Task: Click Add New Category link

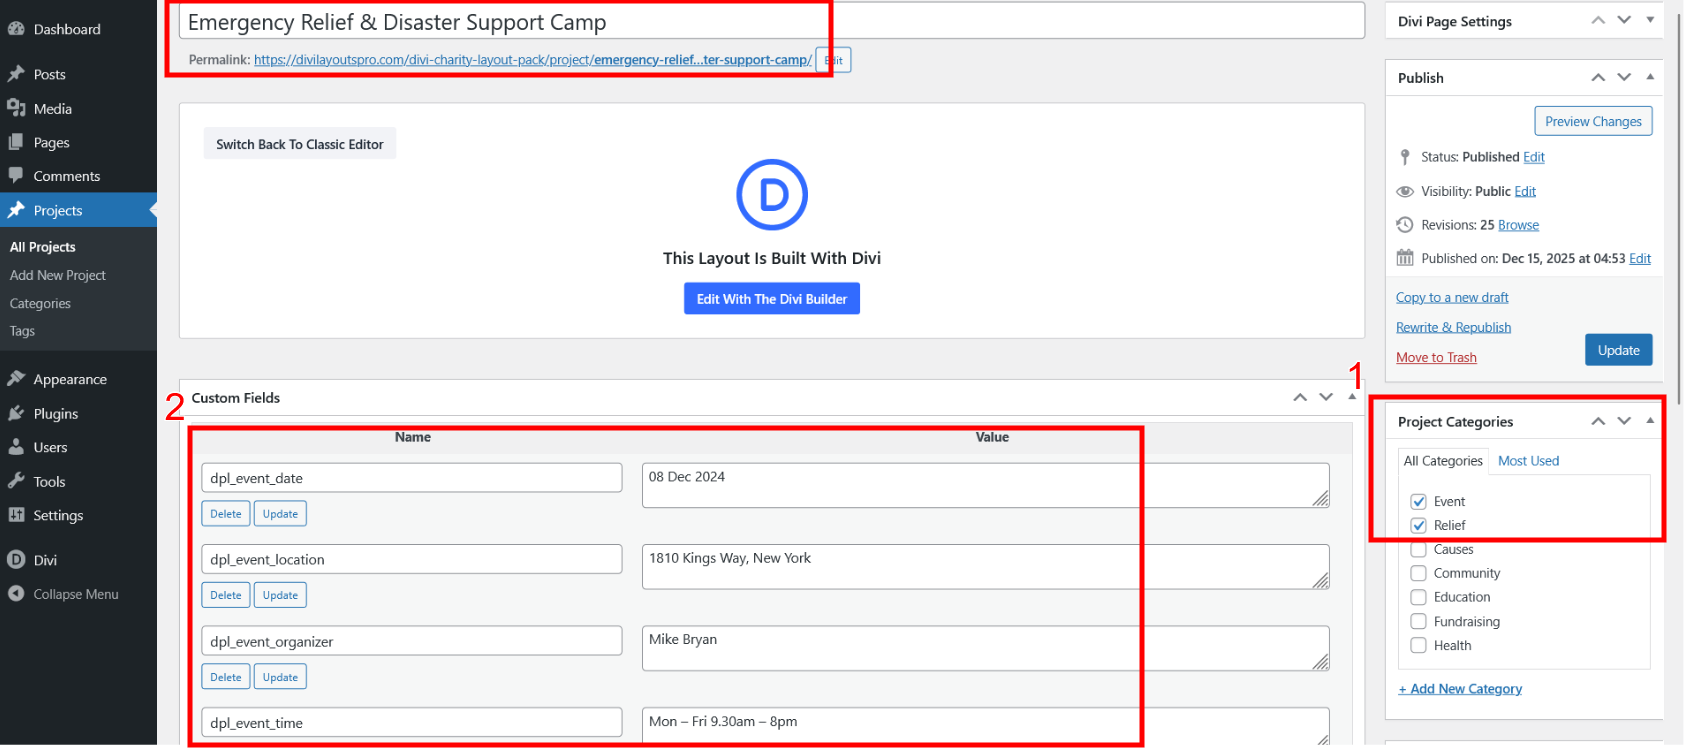Action: (x=1460, y=688)
